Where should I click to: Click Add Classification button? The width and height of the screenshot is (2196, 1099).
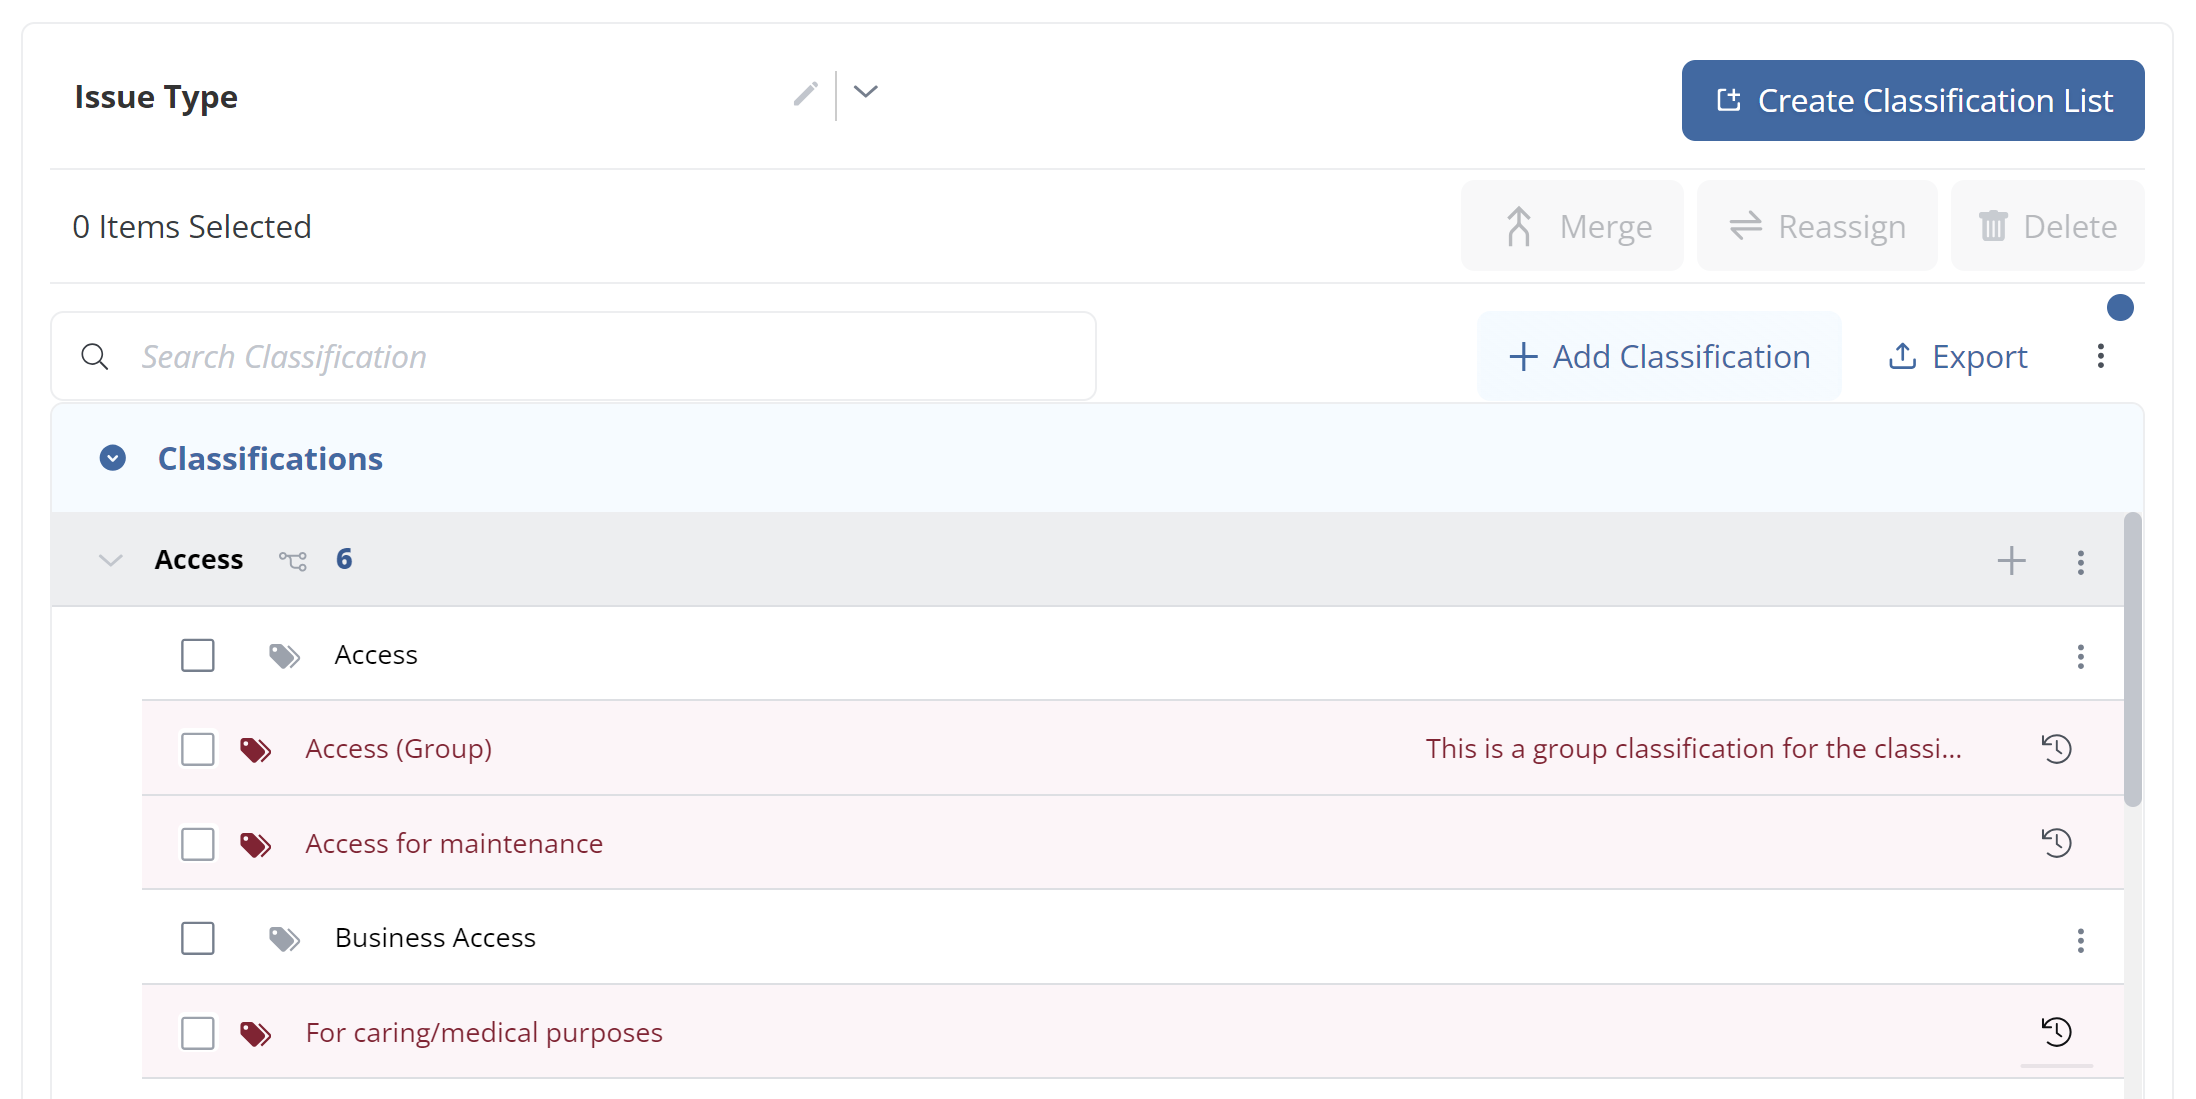tap(1659, 356)
